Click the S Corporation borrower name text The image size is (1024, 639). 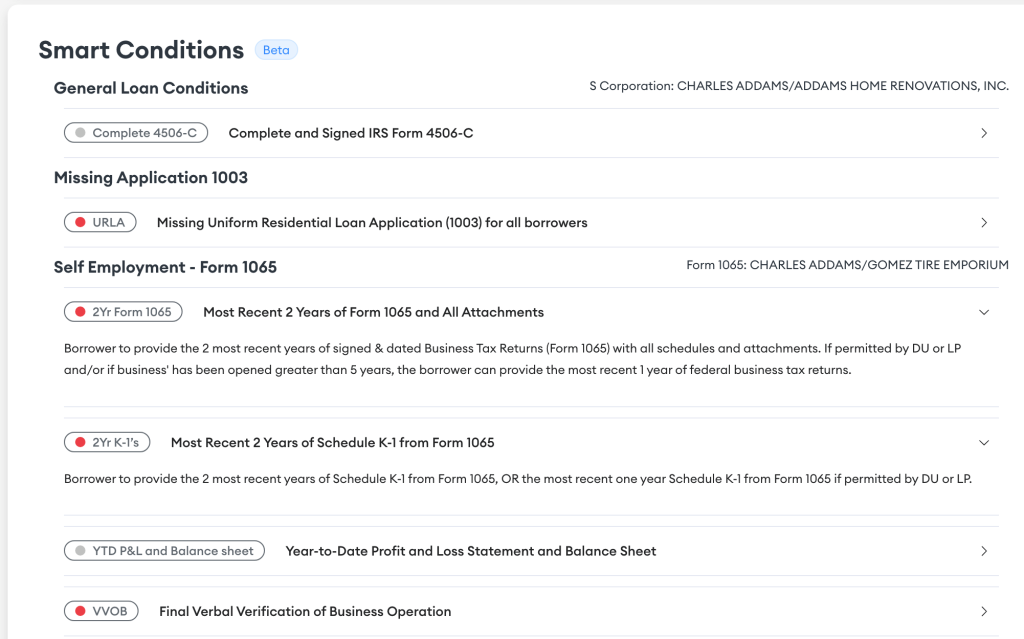(799, 86)
